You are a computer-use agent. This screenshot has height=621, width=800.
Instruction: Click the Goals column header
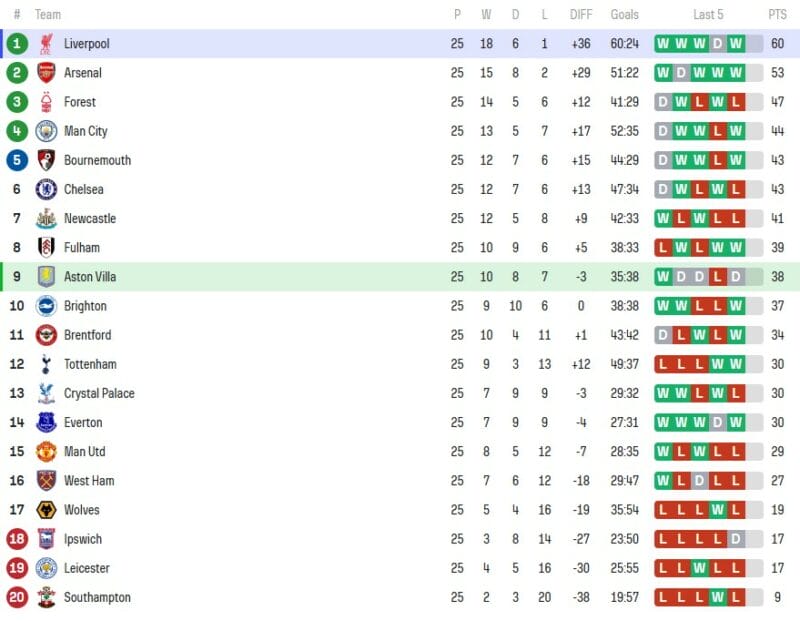pyautogui.click(x=625, y=15)
